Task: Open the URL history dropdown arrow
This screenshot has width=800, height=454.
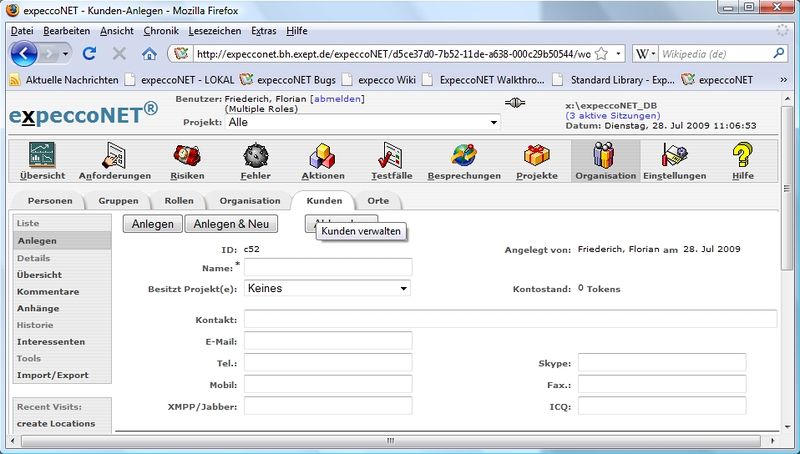Action: click(x=618, y=54)
